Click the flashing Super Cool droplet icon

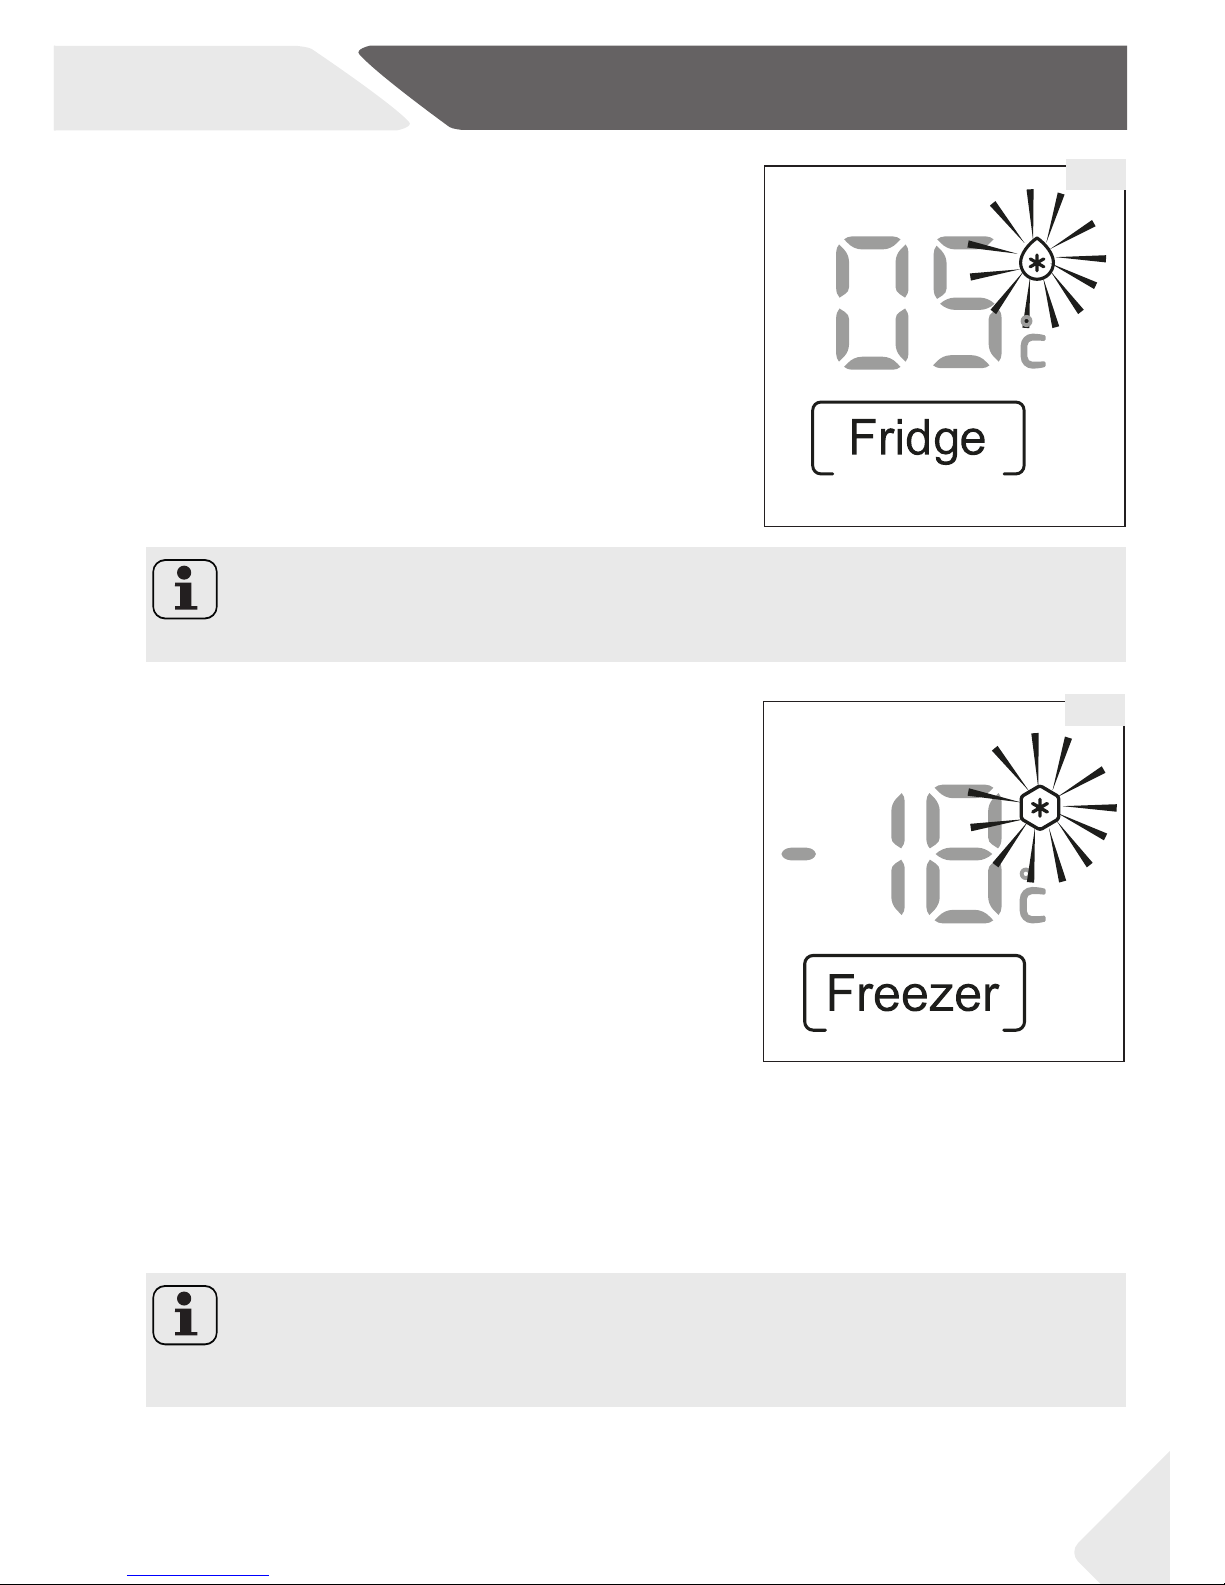click(1037, 264)
